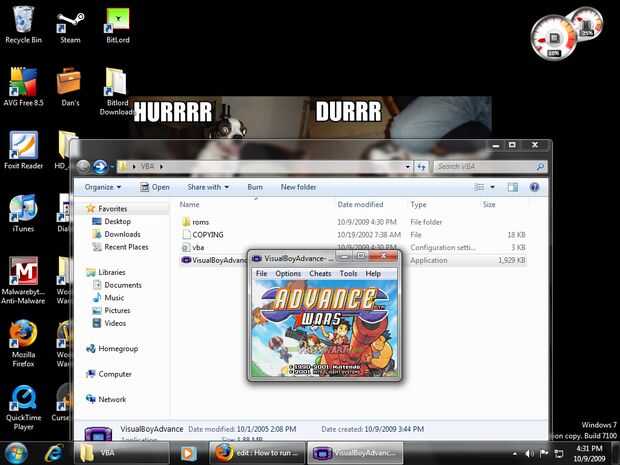Select the AVG Free 8.5 desktop icon

pyautogui.click(x=23, y=87)
